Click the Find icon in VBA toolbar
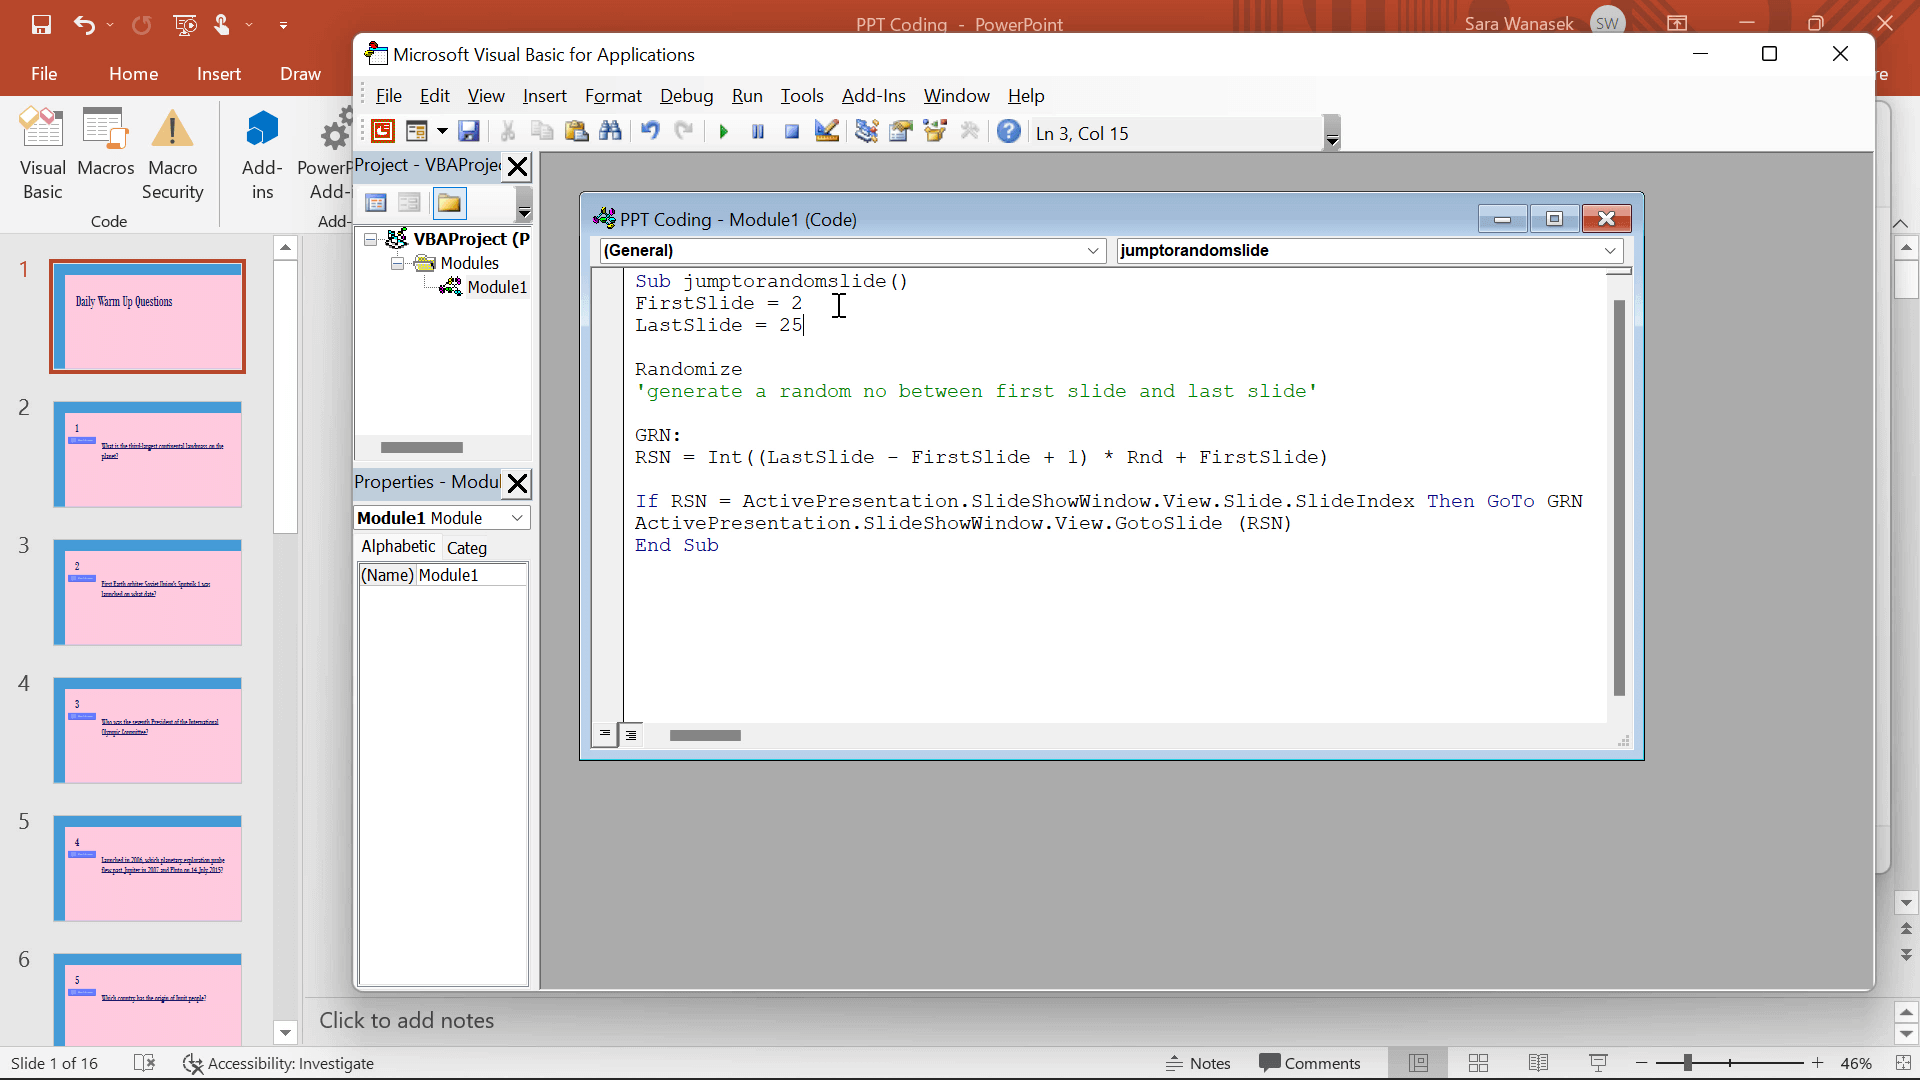The height and width of the screenshot is (1080, 1920). [611, 133]
